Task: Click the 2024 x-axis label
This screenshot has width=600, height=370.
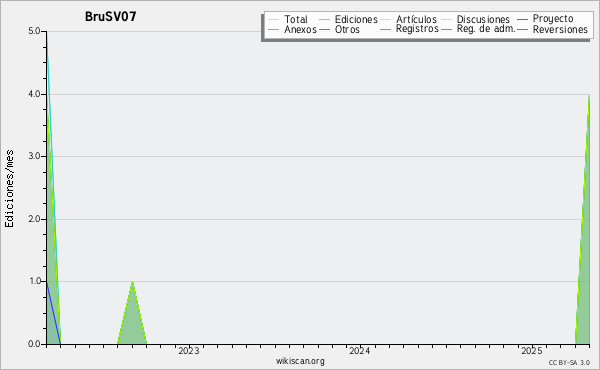Action: [x=359, y=351]
